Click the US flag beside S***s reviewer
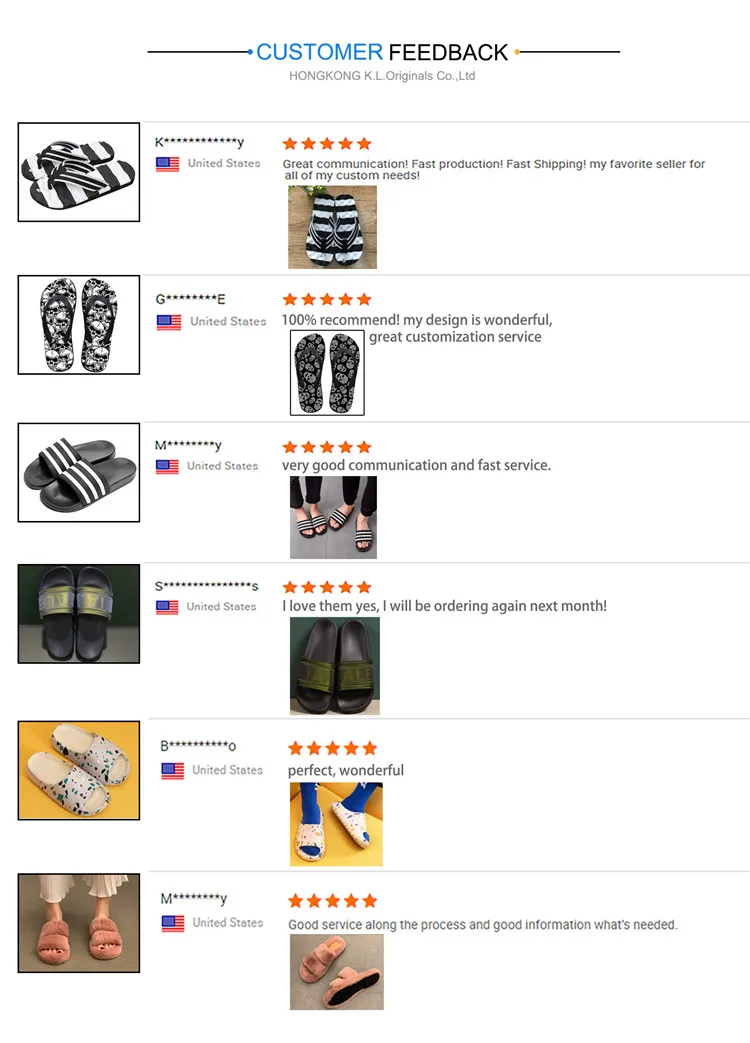 [167, 607]
